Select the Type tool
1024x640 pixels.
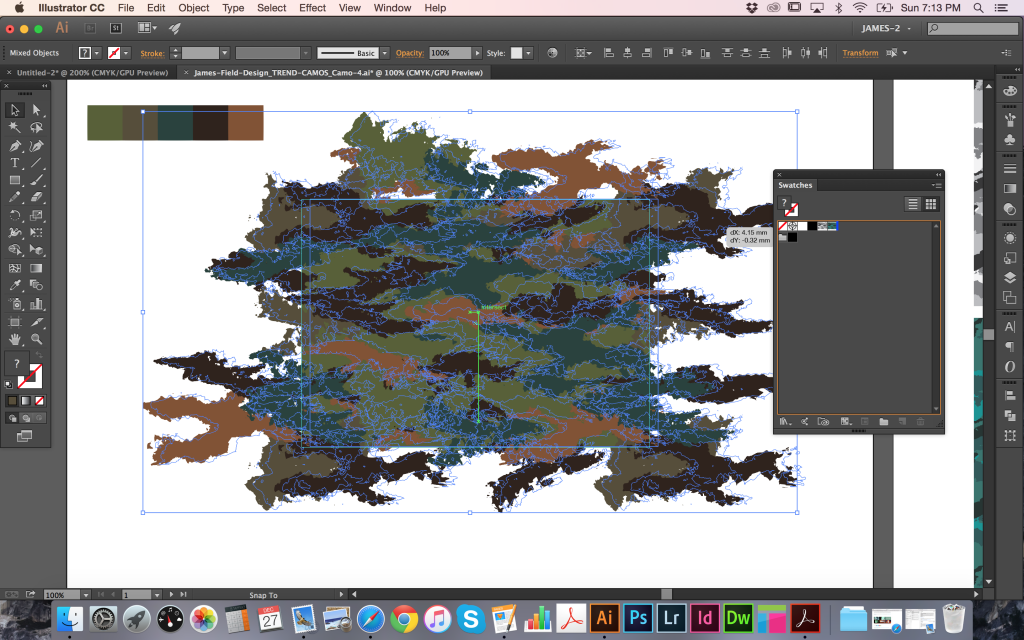click(x=15, y=162)
